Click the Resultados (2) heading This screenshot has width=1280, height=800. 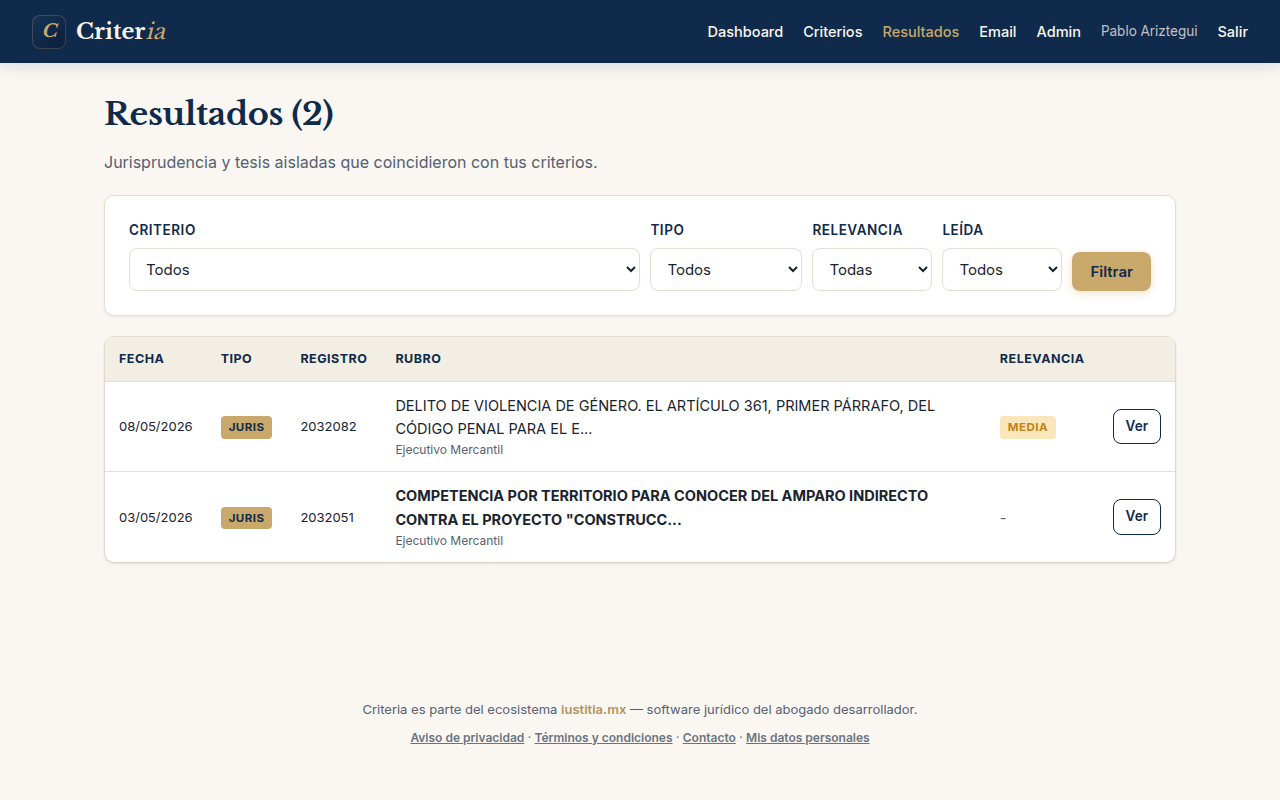click(x=219, y=114)
